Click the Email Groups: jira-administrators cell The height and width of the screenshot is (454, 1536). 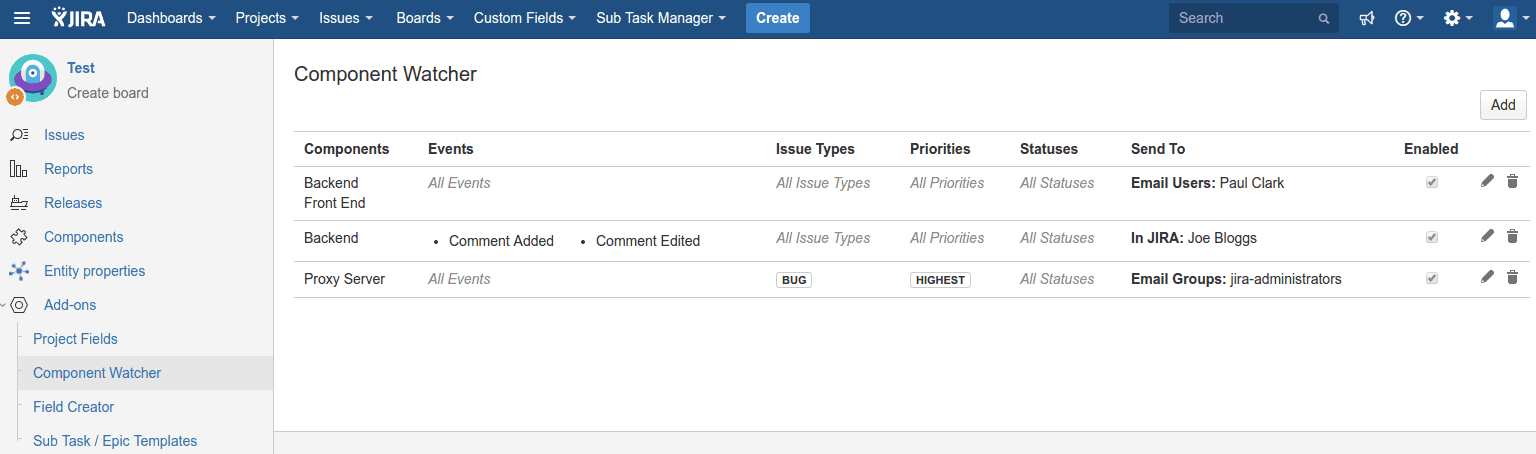(x=1236, y=279)
